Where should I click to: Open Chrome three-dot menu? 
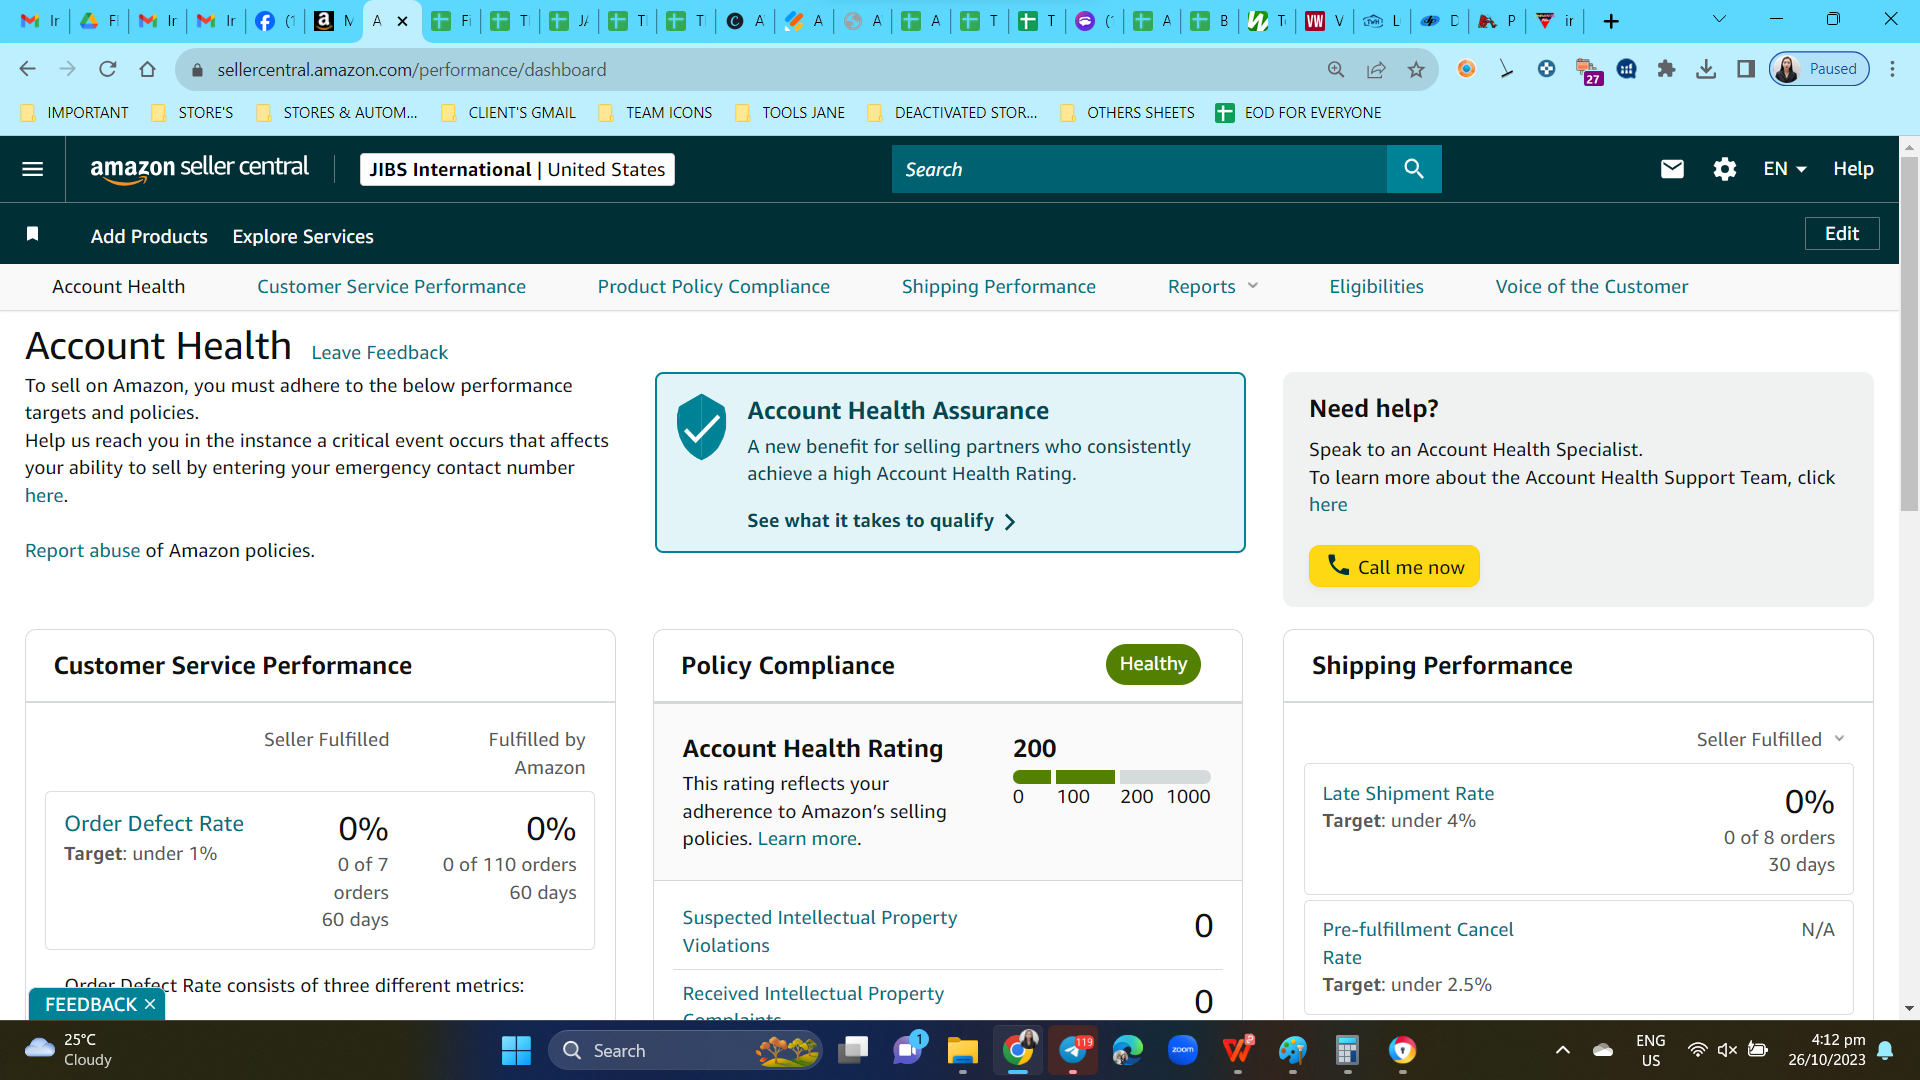click(x=1892, y=69)
